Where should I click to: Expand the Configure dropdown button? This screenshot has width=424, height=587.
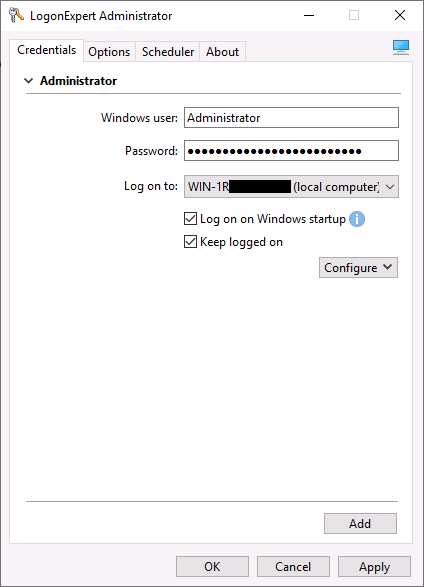(x=358, y=268)
